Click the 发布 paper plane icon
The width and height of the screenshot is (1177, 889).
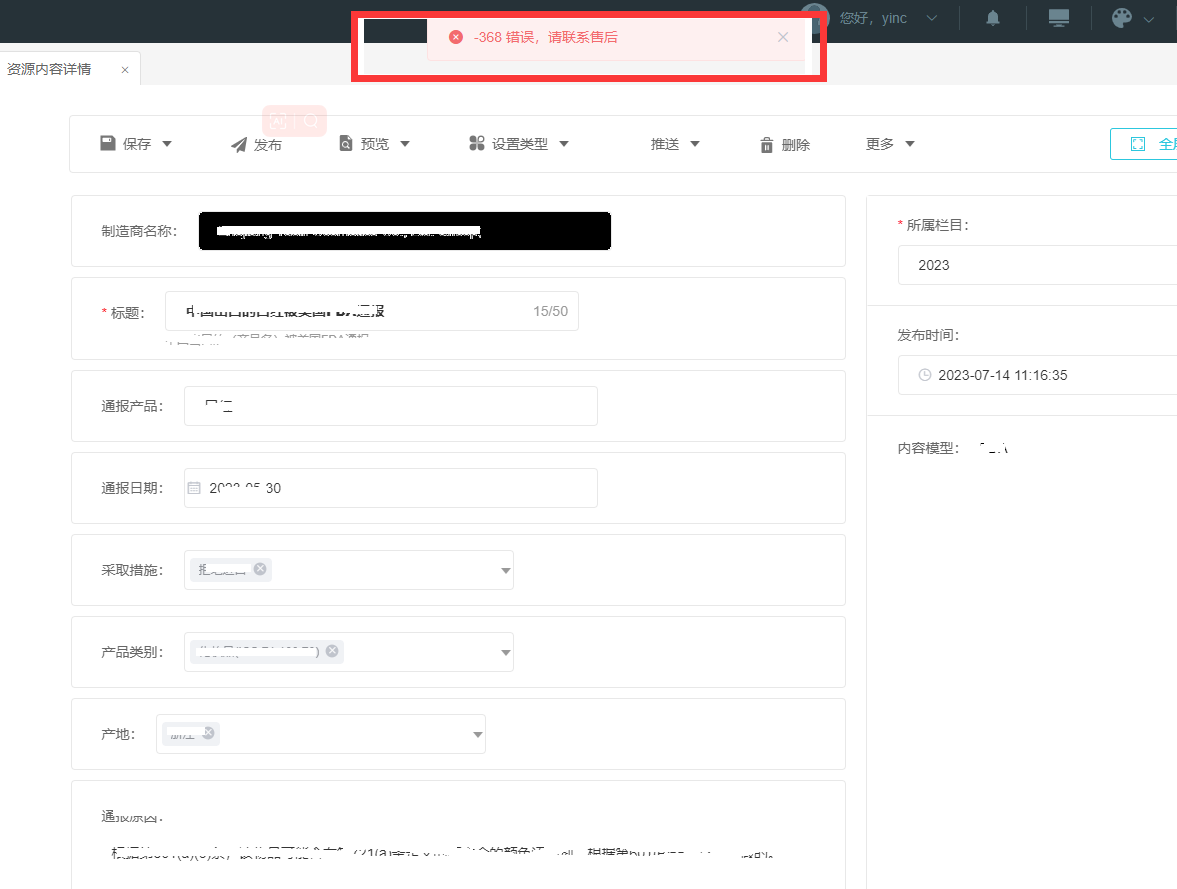(239, 145)
